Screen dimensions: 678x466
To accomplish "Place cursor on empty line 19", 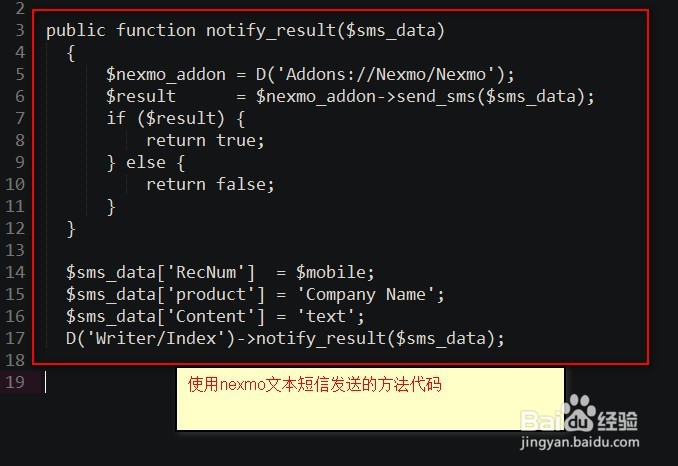I will (200, 382).
